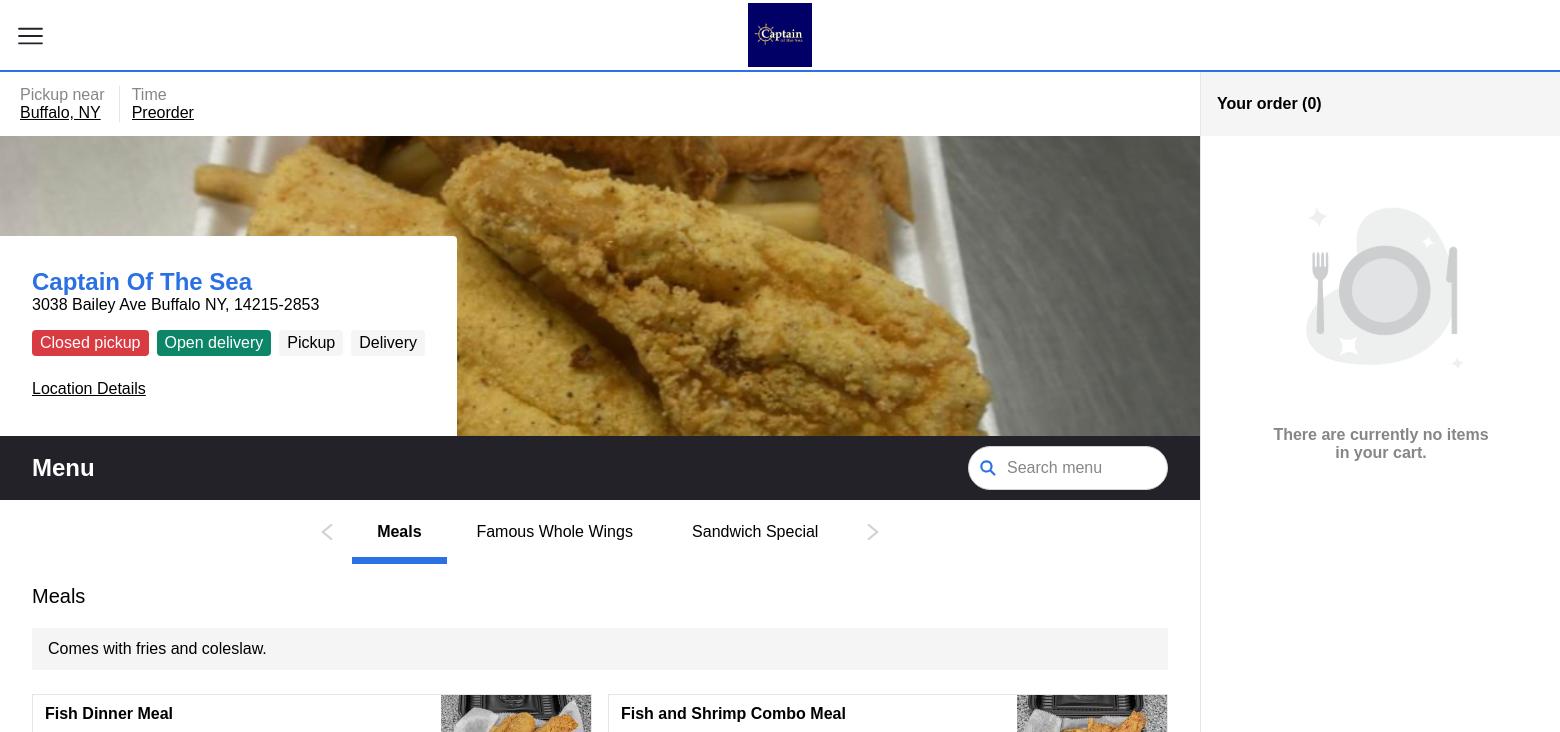Viewport: 1560px width, 732px height.
Task: Click the magnifying glass search icon
Action: click(988, 468)
